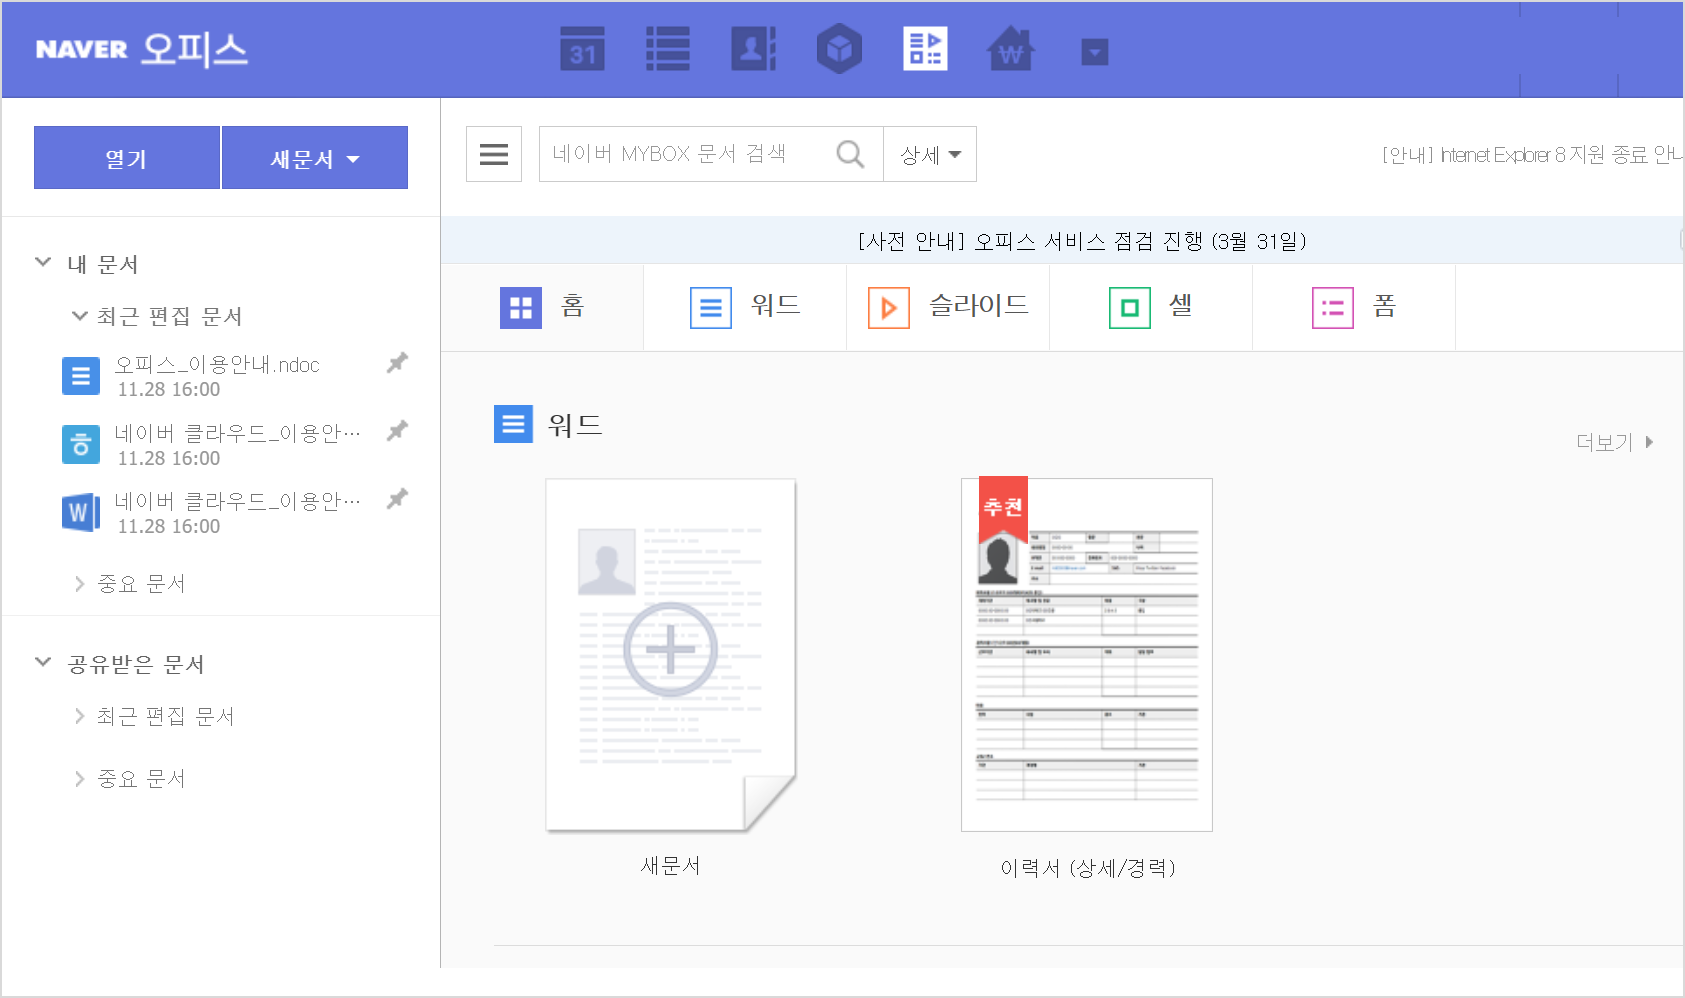Click the 더보기 link for 워드
The height and width of the screenshot is (998, 1685).
point(1614,442)
